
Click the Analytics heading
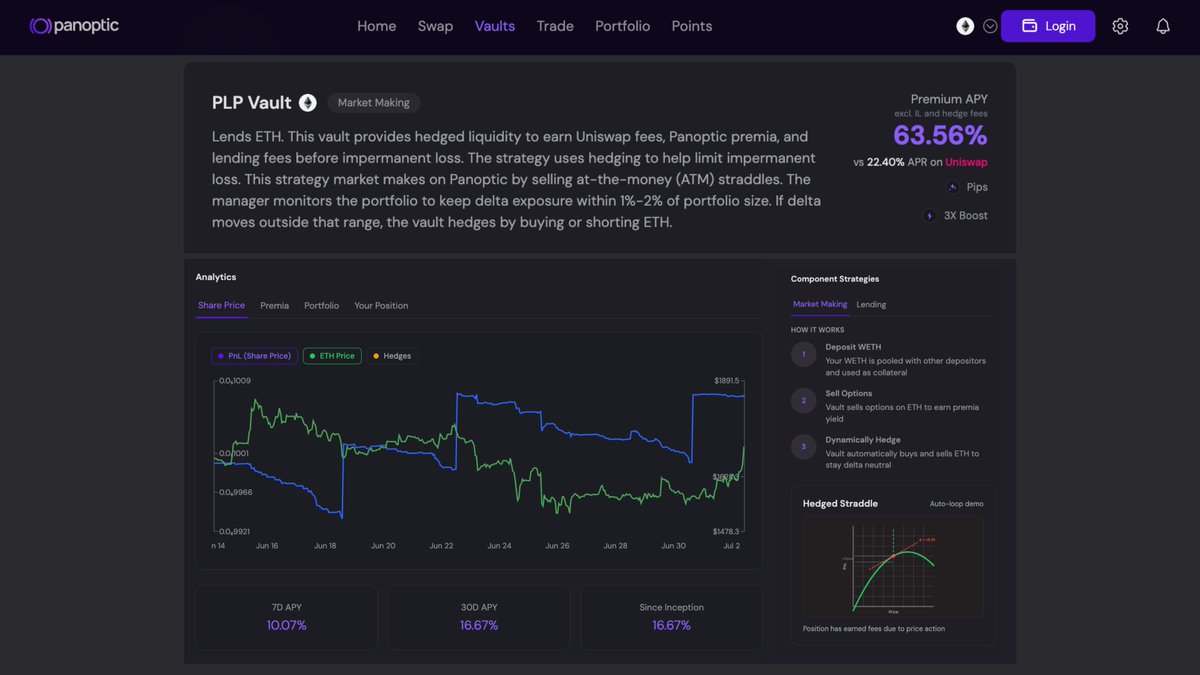[x=216, y=277]
